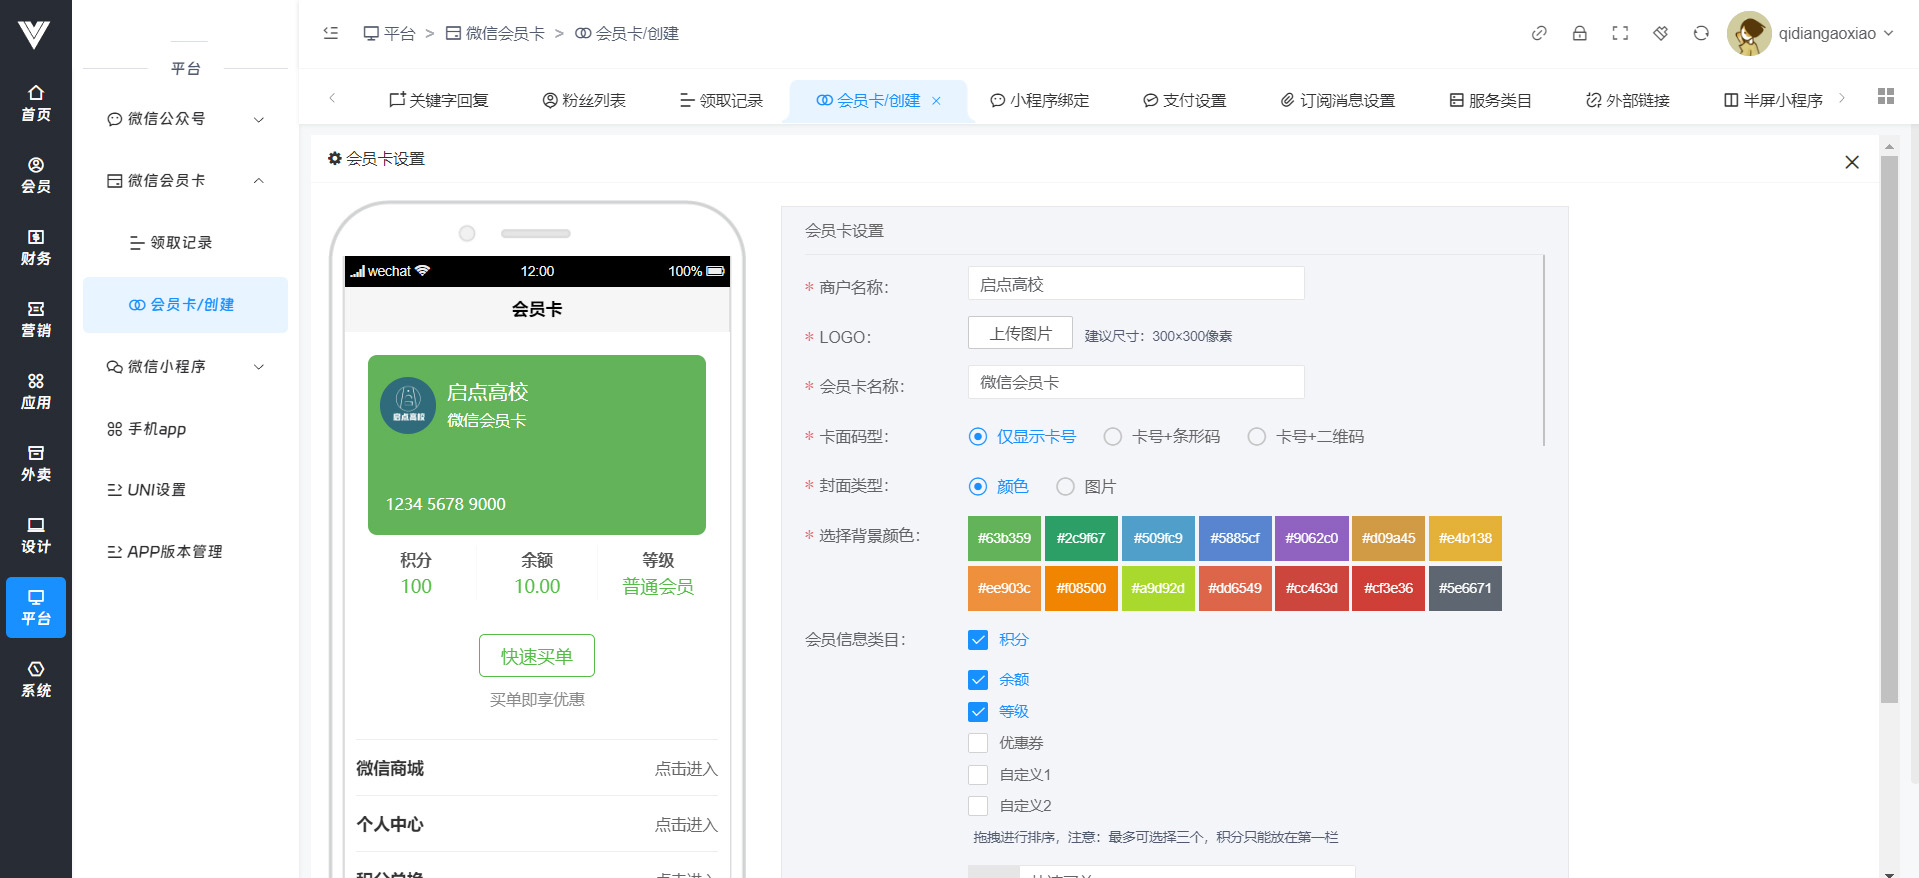
Task: Collapse the sidebar menu toggle icon
Action: click(x=331, y=33)
